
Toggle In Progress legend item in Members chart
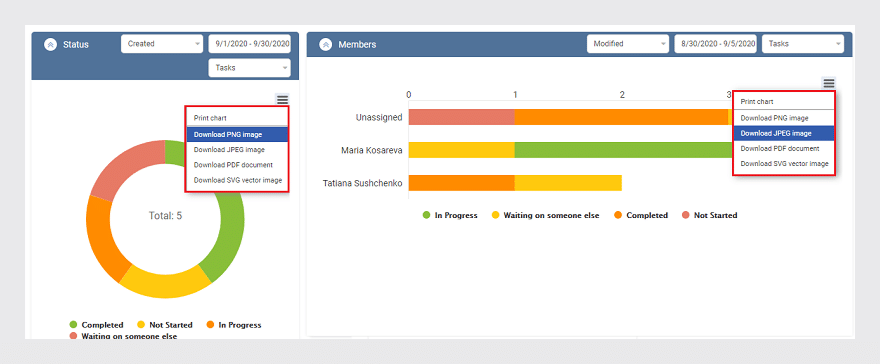[x=450, y=215]
